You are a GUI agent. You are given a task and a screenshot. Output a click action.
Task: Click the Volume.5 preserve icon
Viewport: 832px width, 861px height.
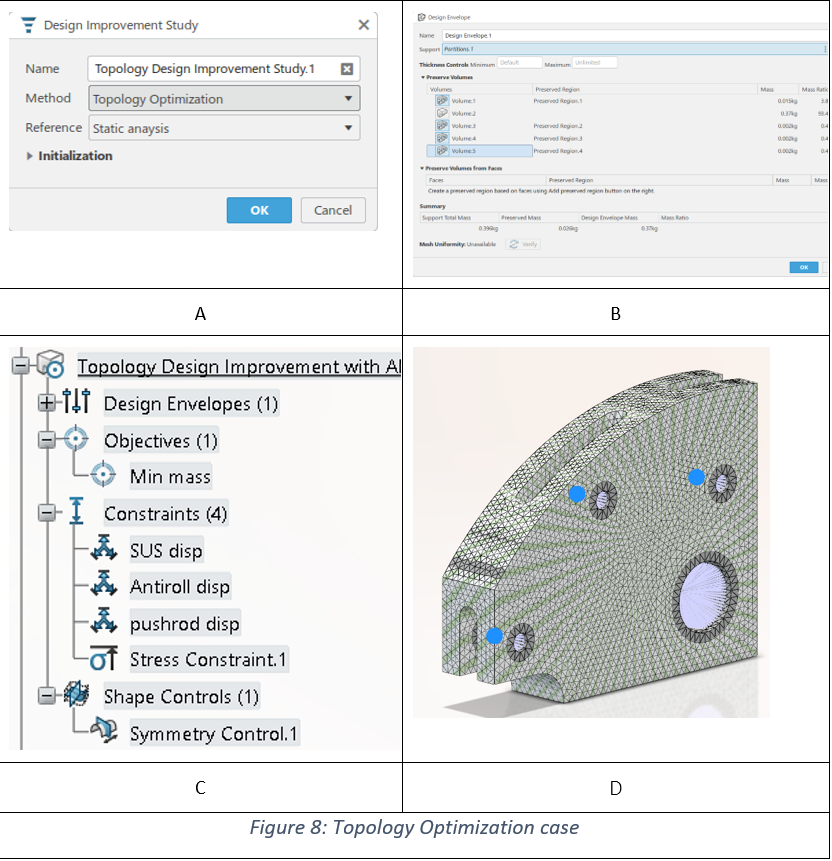[x=442, y=150]
